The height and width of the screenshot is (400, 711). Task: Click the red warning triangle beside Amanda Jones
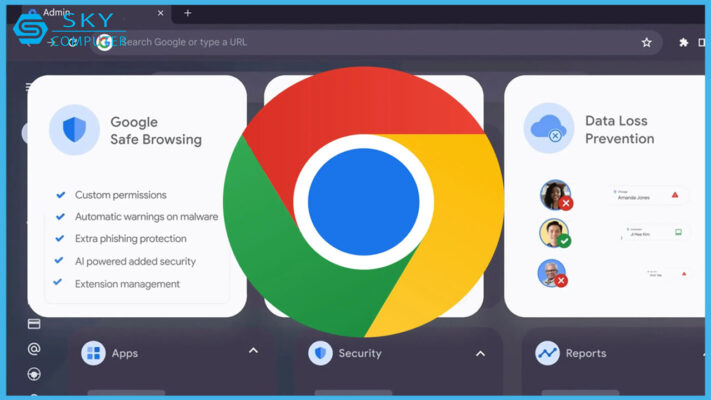point(675,195)
